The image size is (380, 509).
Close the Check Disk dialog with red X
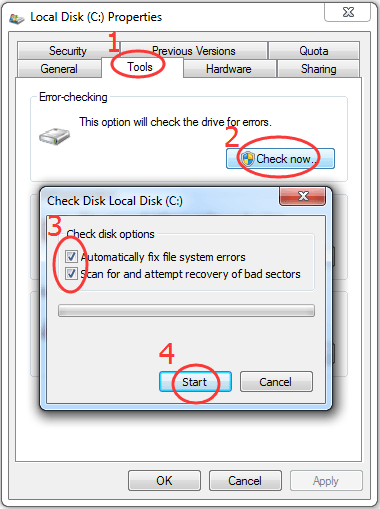coord(302,196)
